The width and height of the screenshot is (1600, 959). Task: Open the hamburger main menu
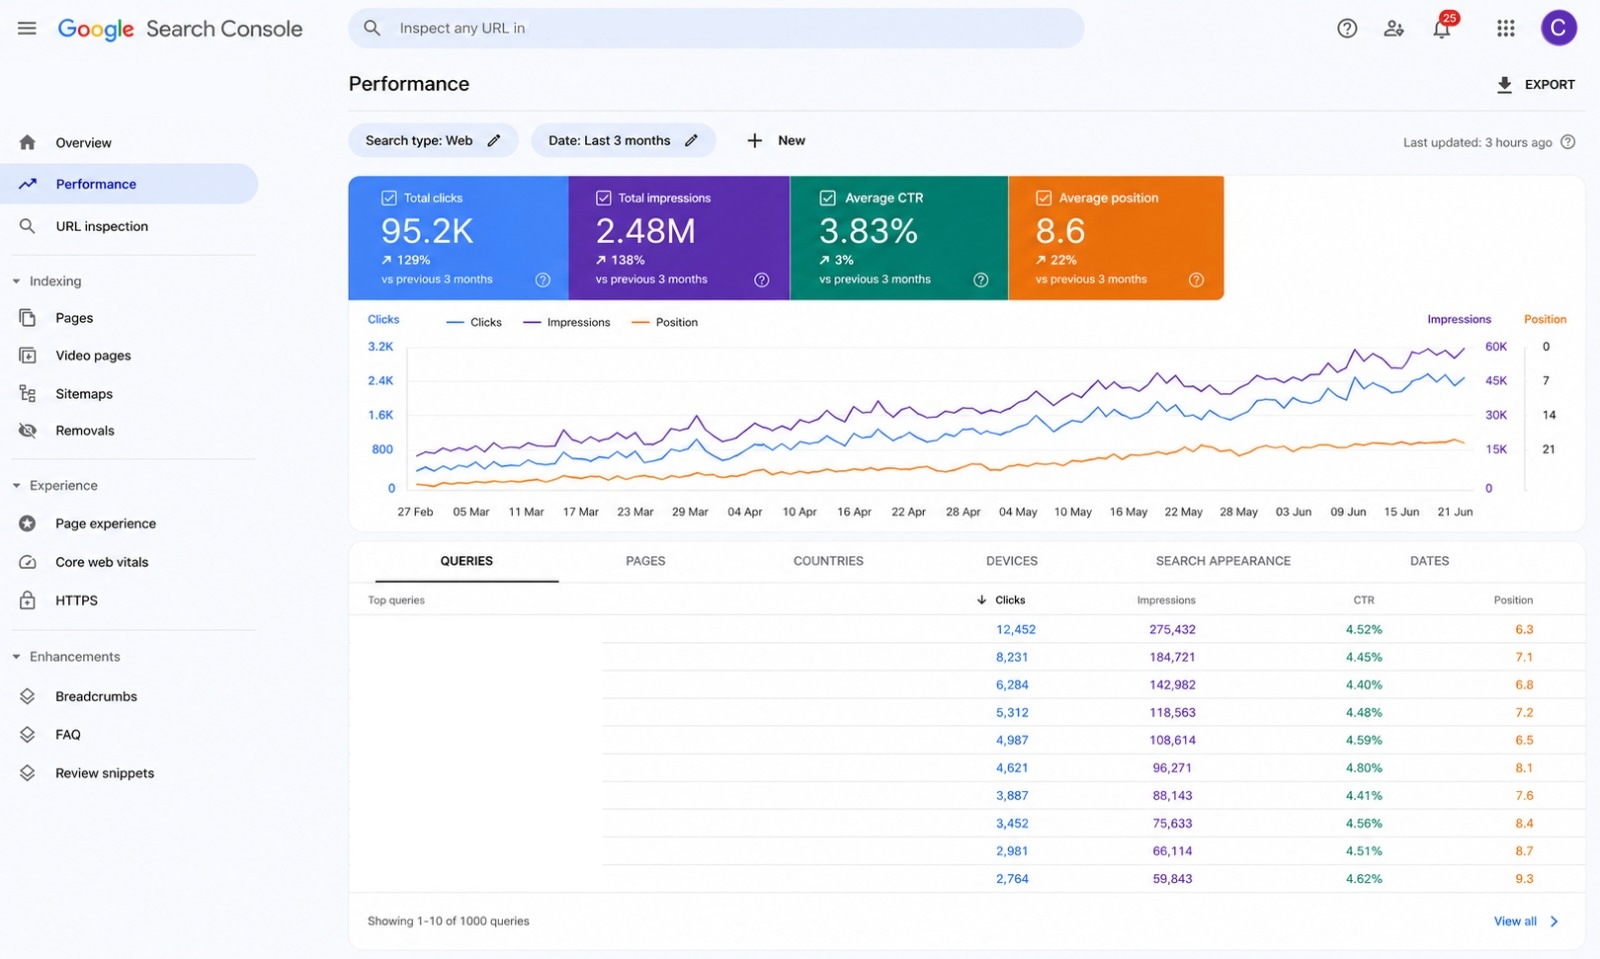click(27, 28)
